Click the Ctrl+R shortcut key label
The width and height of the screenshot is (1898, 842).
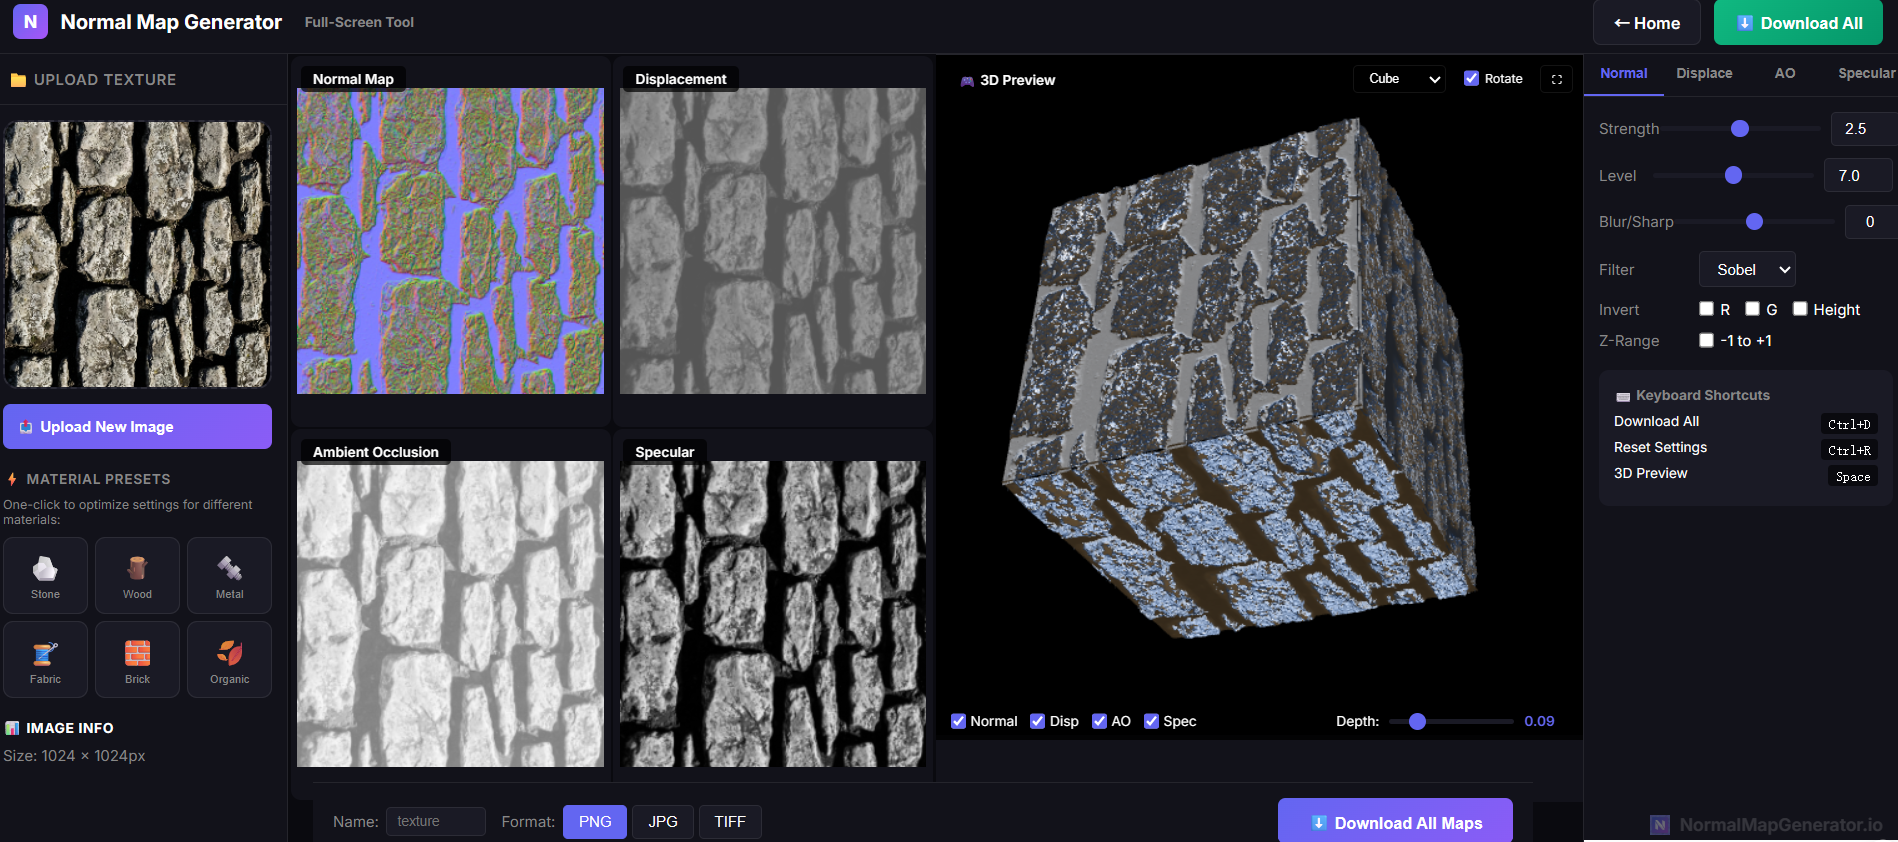[x=1849, y=450]
